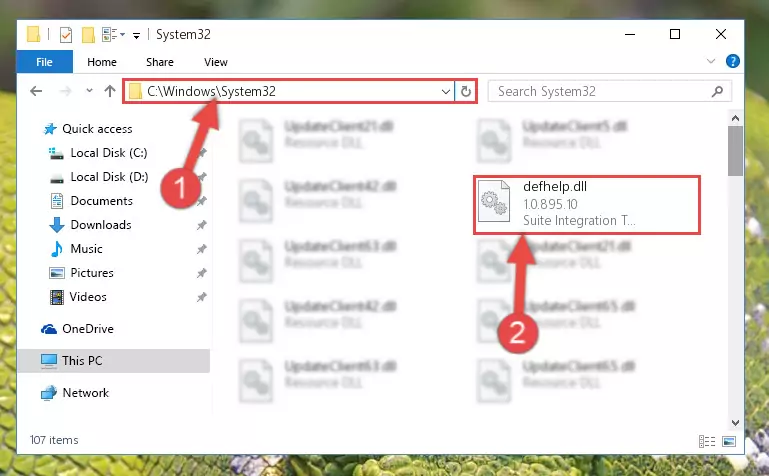Open OneDrive in navigation pane
The height and width of the screenshot is (476, 769).
coord(88,329)
